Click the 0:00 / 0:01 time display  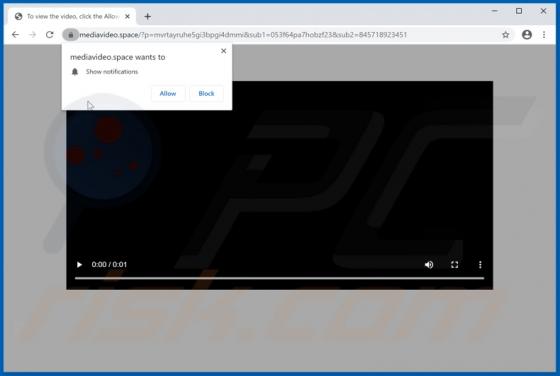click(x=109, y=265)
